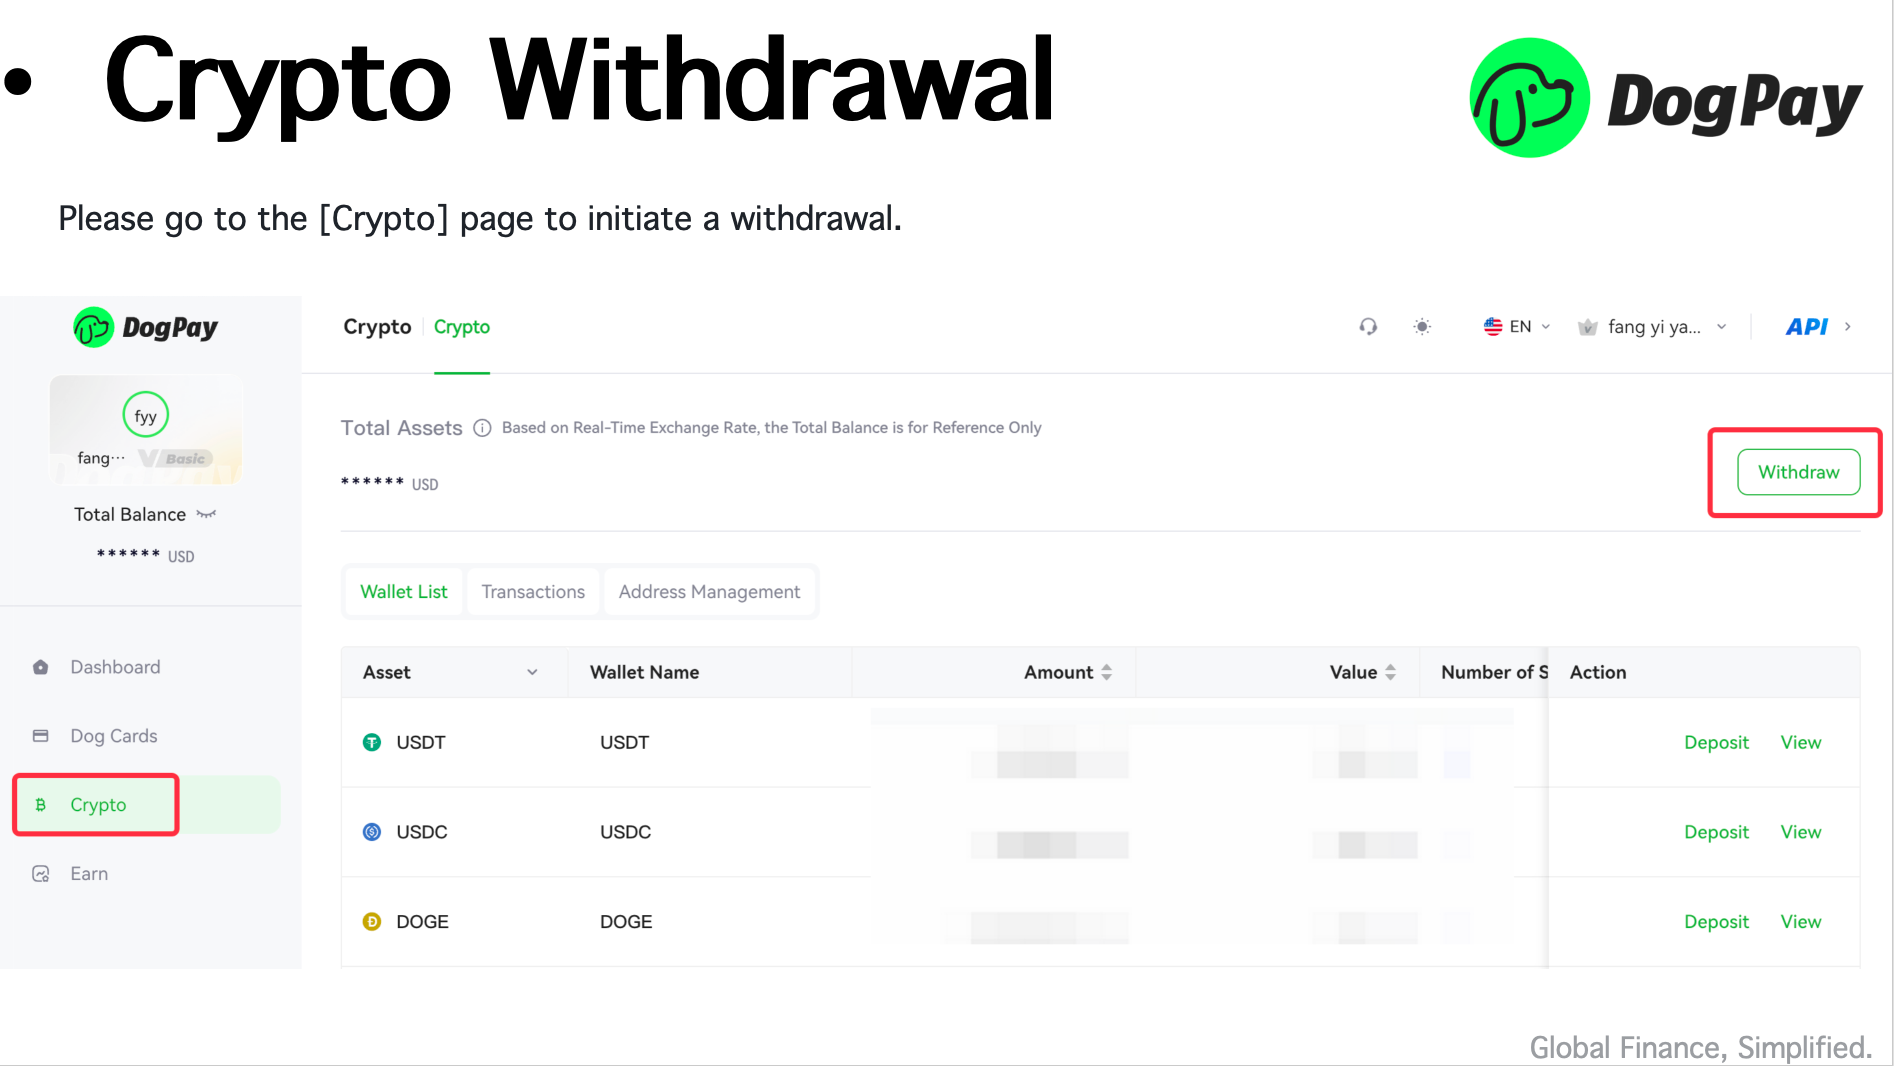Viewport: 1894px width, 1066px height.
Task: Open the Address Management tab
Action: pos(709,592)
